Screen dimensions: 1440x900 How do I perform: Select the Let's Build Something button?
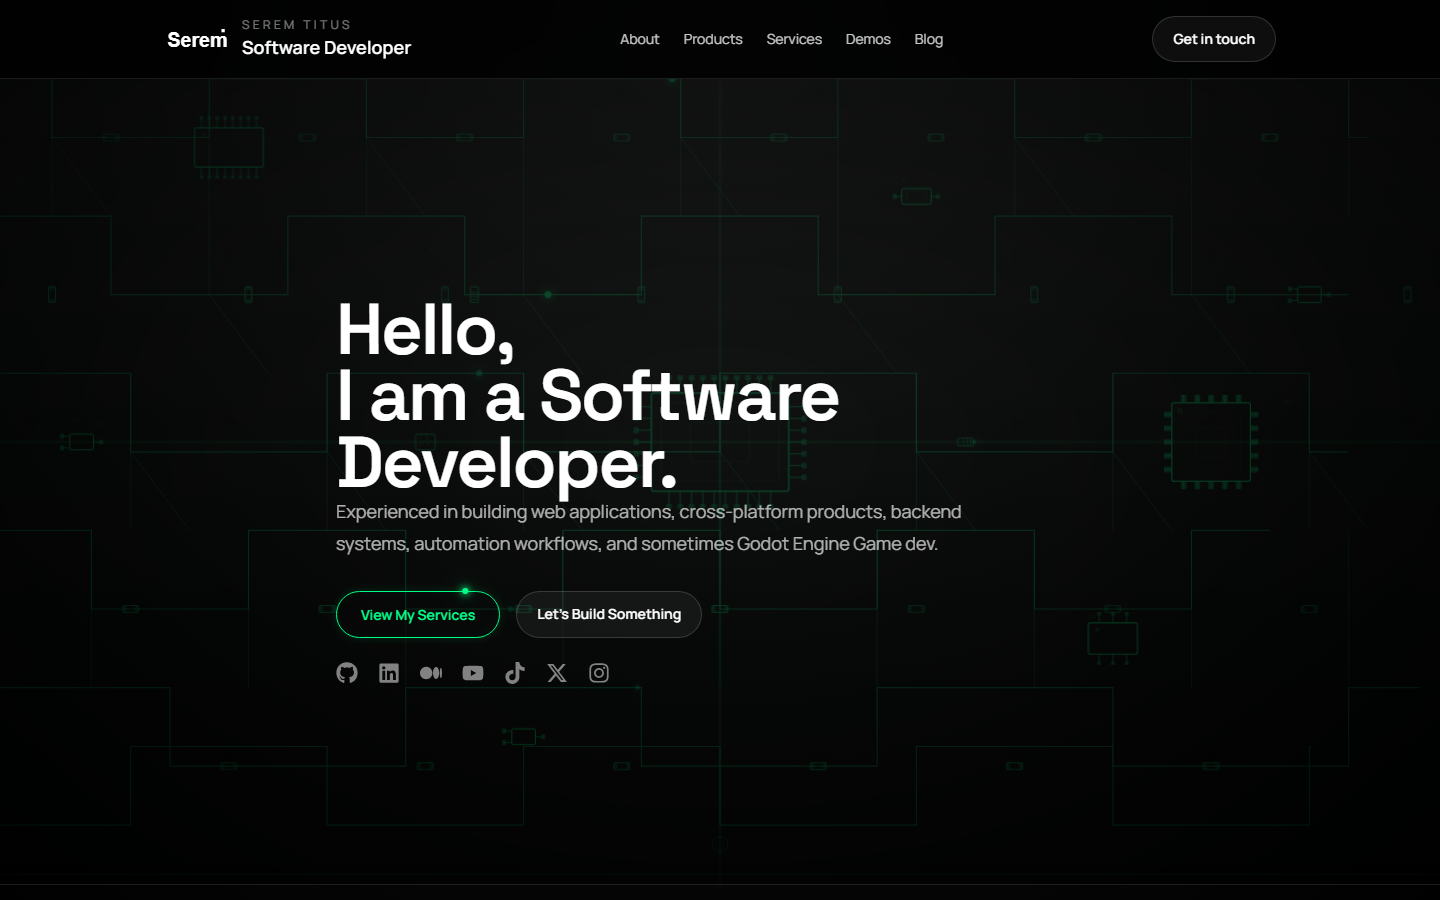coord(608,614)
